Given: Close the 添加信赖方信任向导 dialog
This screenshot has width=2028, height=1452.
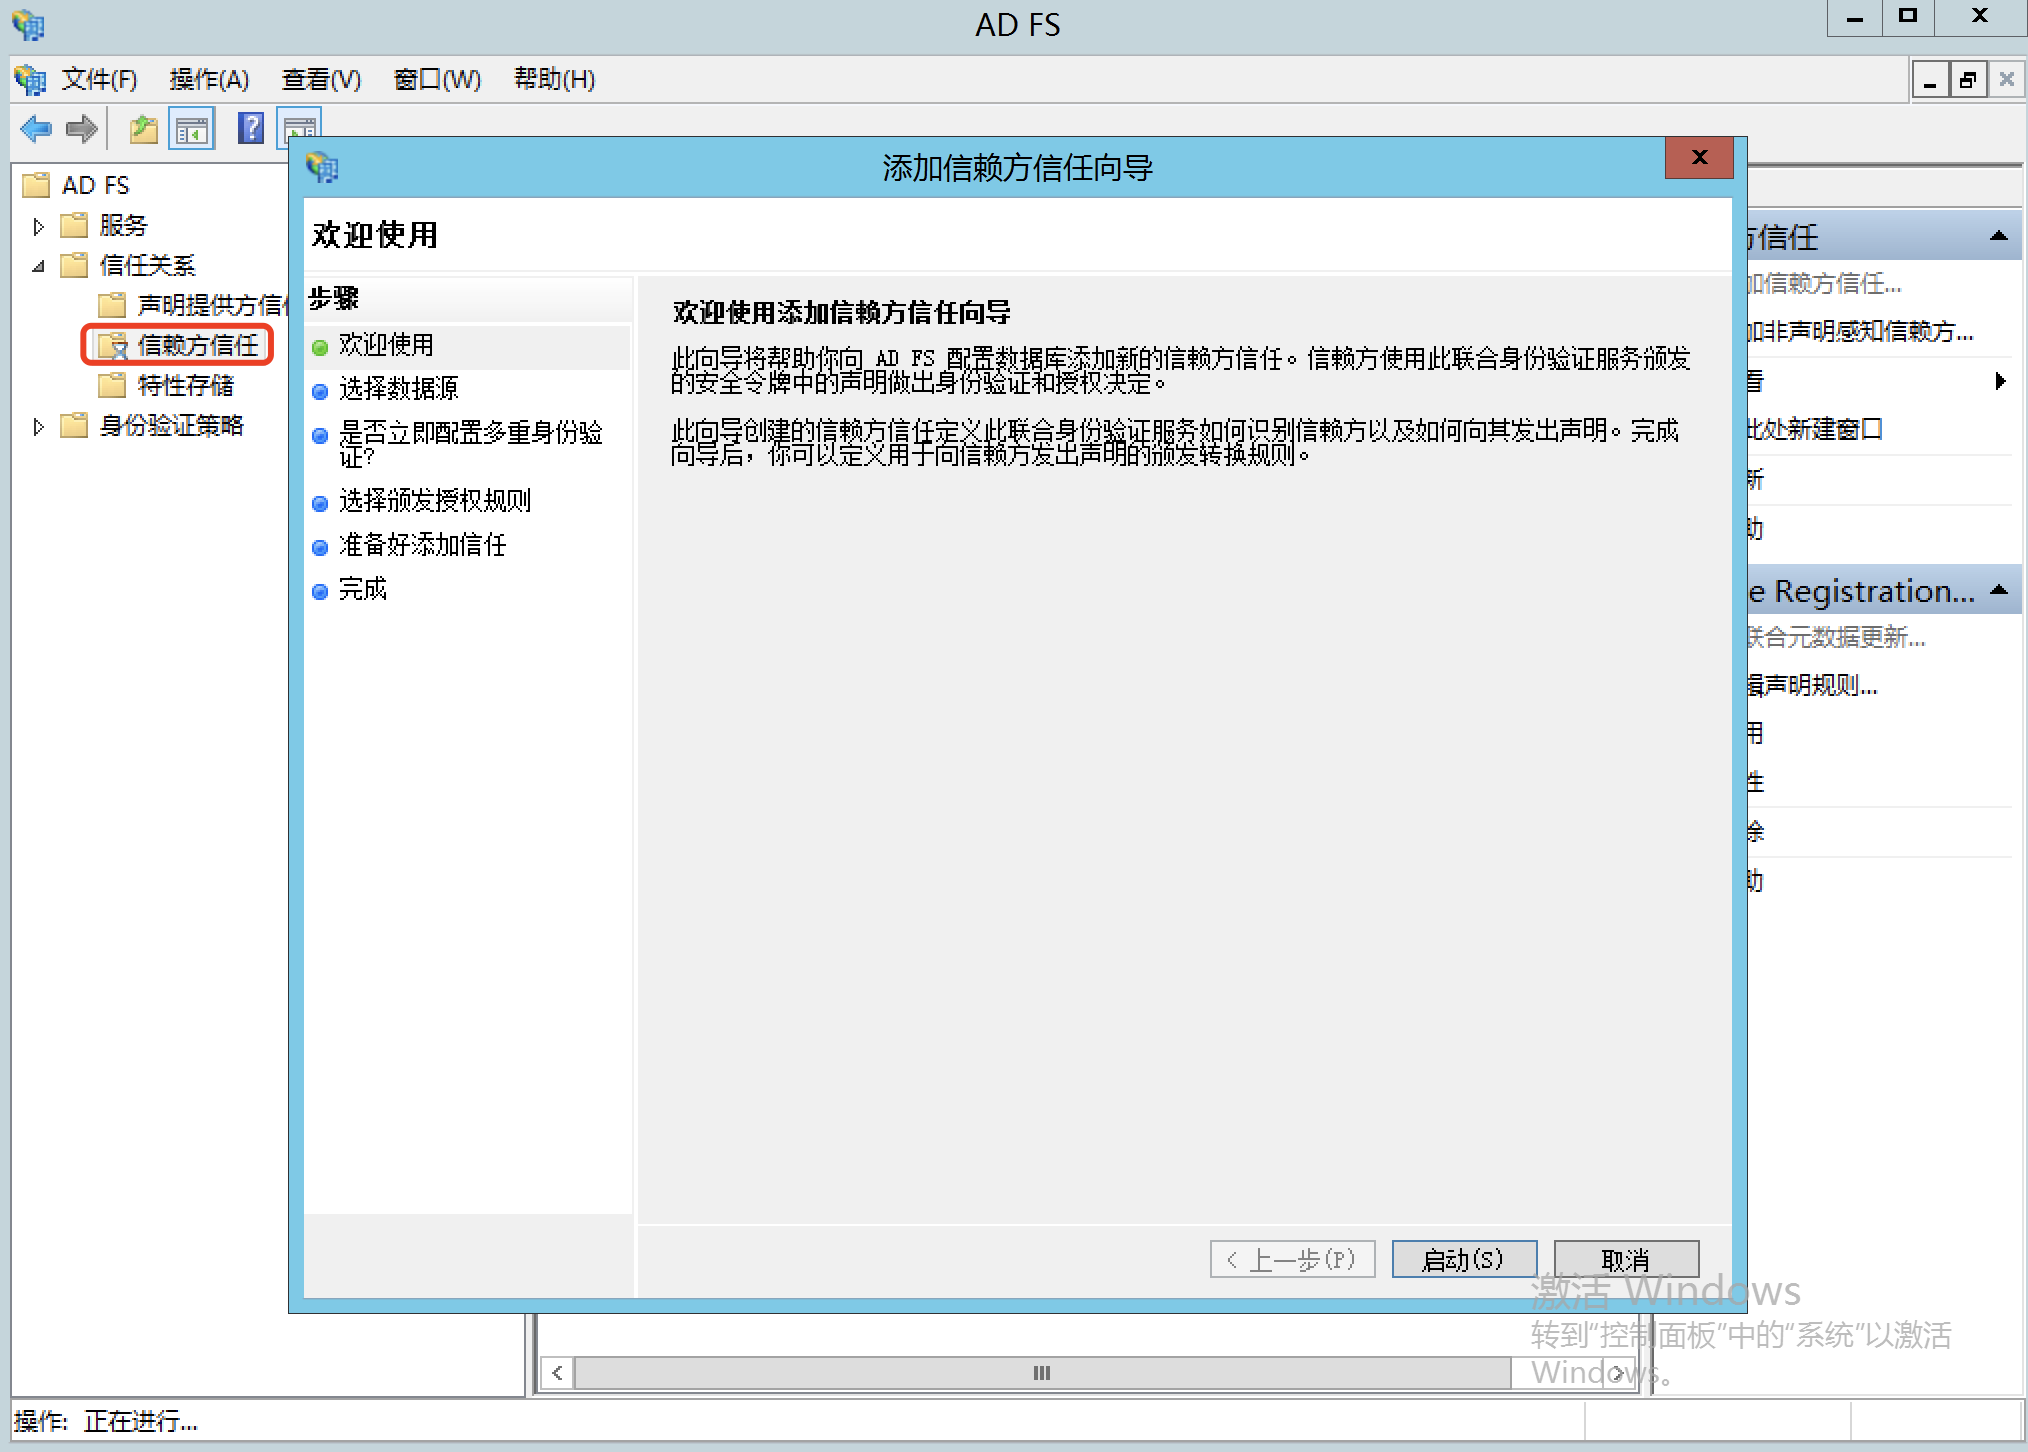Looking at the screenshot, I should click(1699, 158).
